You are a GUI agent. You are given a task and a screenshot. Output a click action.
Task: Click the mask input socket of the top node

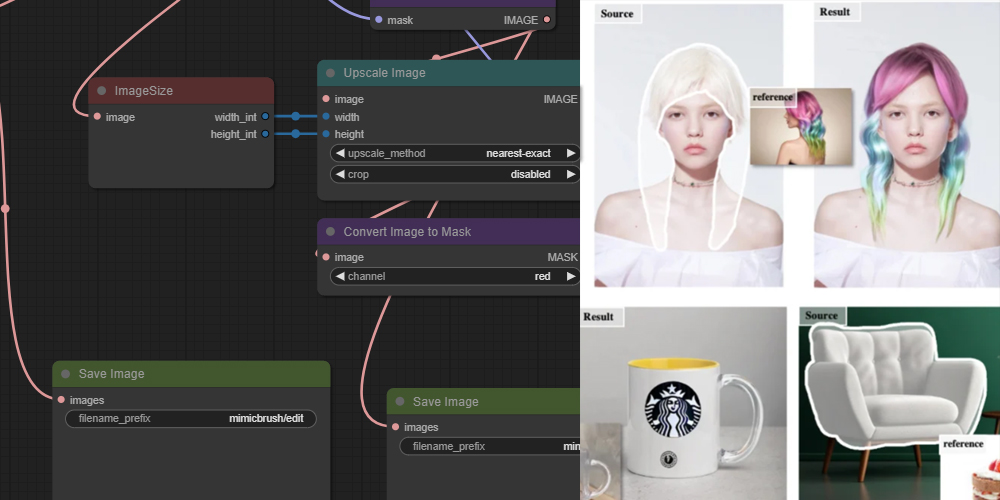click(x=379, y=20)
